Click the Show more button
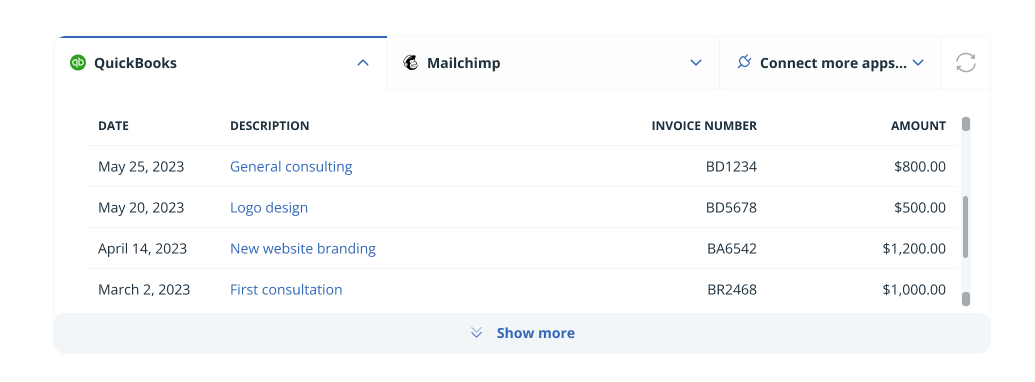This screenshot has height=382, width=1035. point(521,333)
